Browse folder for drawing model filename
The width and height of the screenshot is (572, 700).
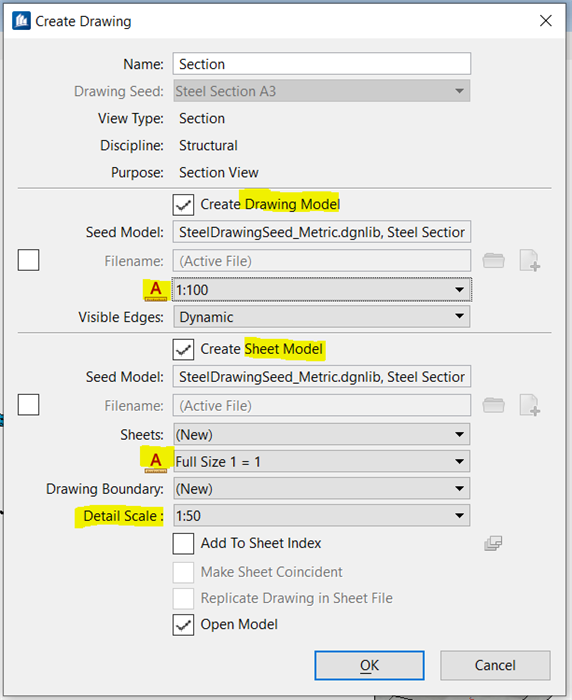[x=493, y=261]
